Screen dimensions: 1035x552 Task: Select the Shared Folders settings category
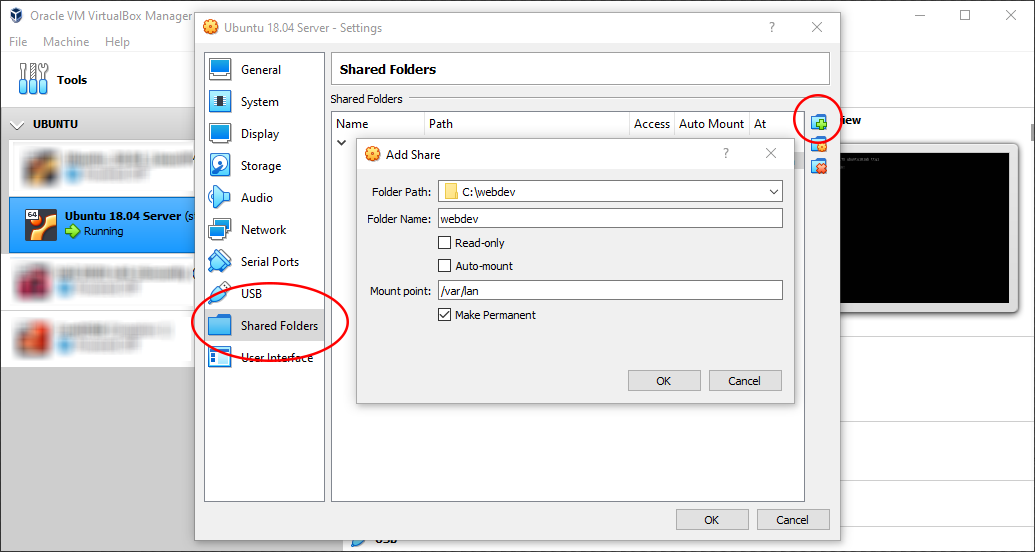(x=264, y=326)
